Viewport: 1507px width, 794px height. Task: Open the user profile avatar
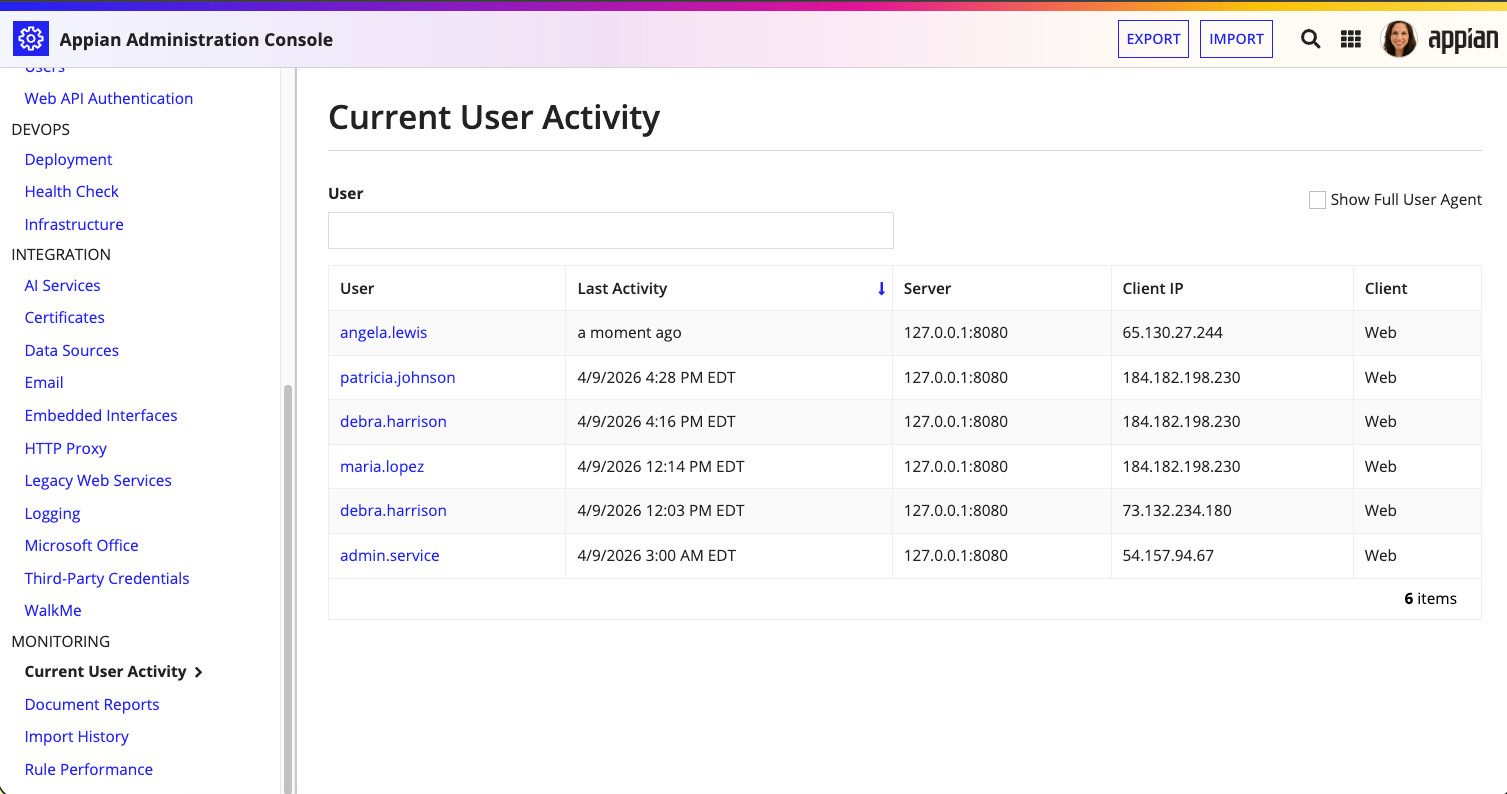click(x=1399, y=39)
